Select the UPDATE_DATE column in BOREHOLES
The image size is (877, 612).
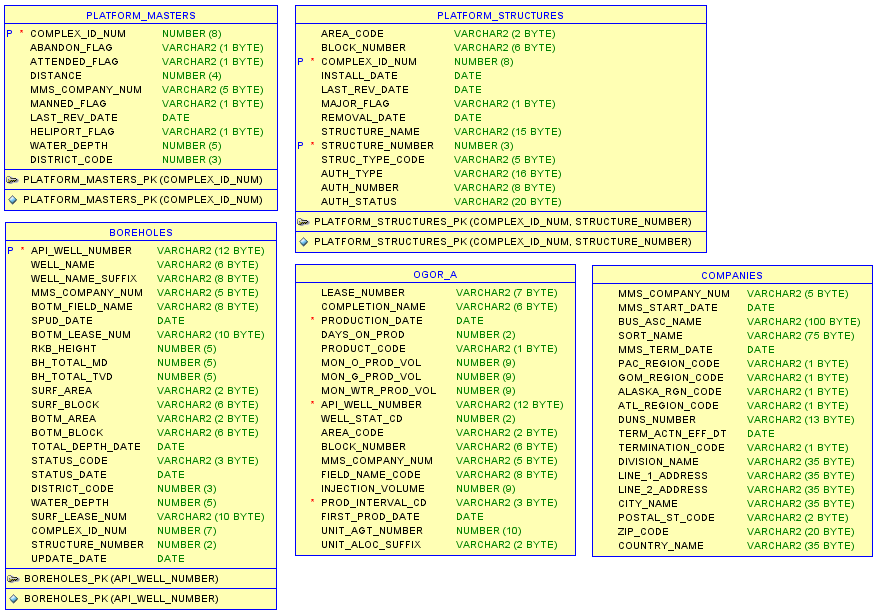[69, 558]
